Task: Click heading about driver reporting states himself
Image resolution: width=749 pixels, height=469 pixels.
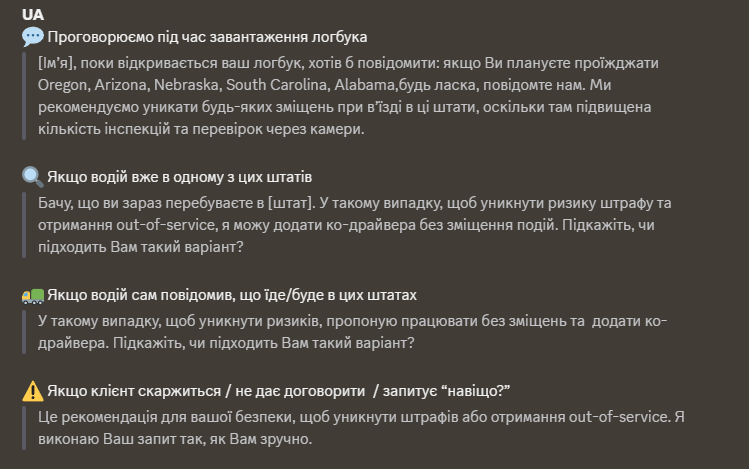Action: pos(232,295)
